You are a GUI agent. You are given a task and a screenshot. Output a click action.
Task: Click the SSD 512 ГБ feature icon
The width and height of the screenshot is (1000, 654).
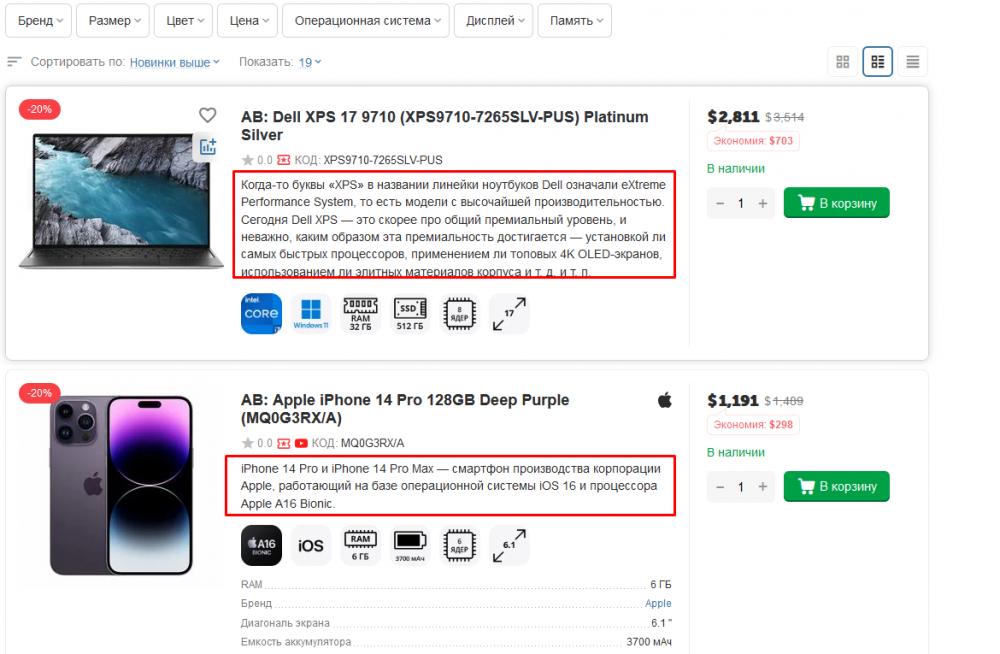point(410,313)
